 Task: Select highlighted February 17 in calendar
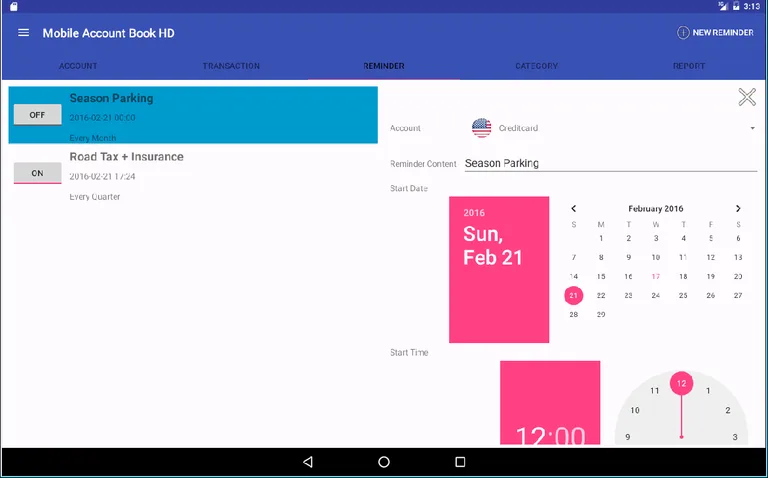[656, 277]
